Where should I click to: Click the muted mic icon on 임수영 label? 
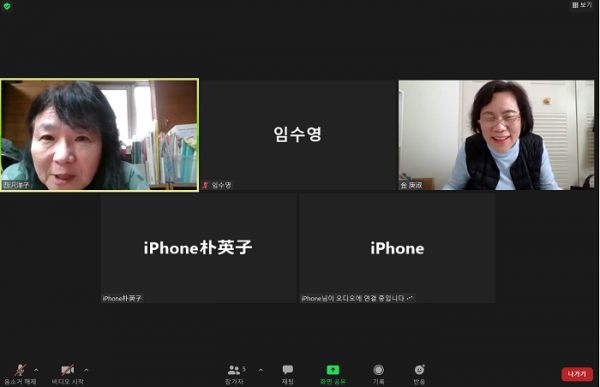(206, 185)
